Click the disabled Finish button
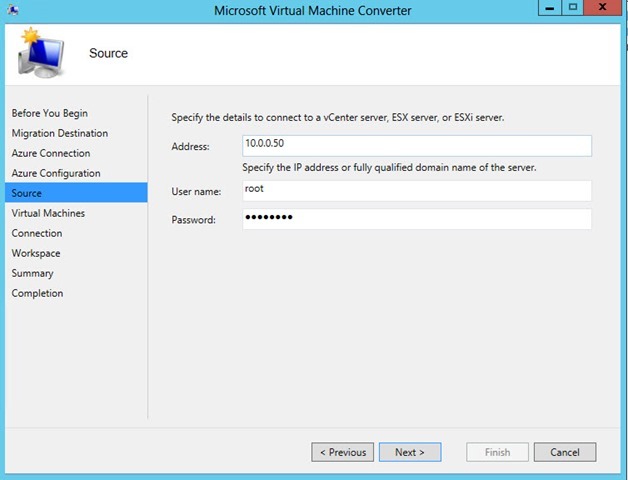Screen dimensions: 628x480 tap(497, 452)
